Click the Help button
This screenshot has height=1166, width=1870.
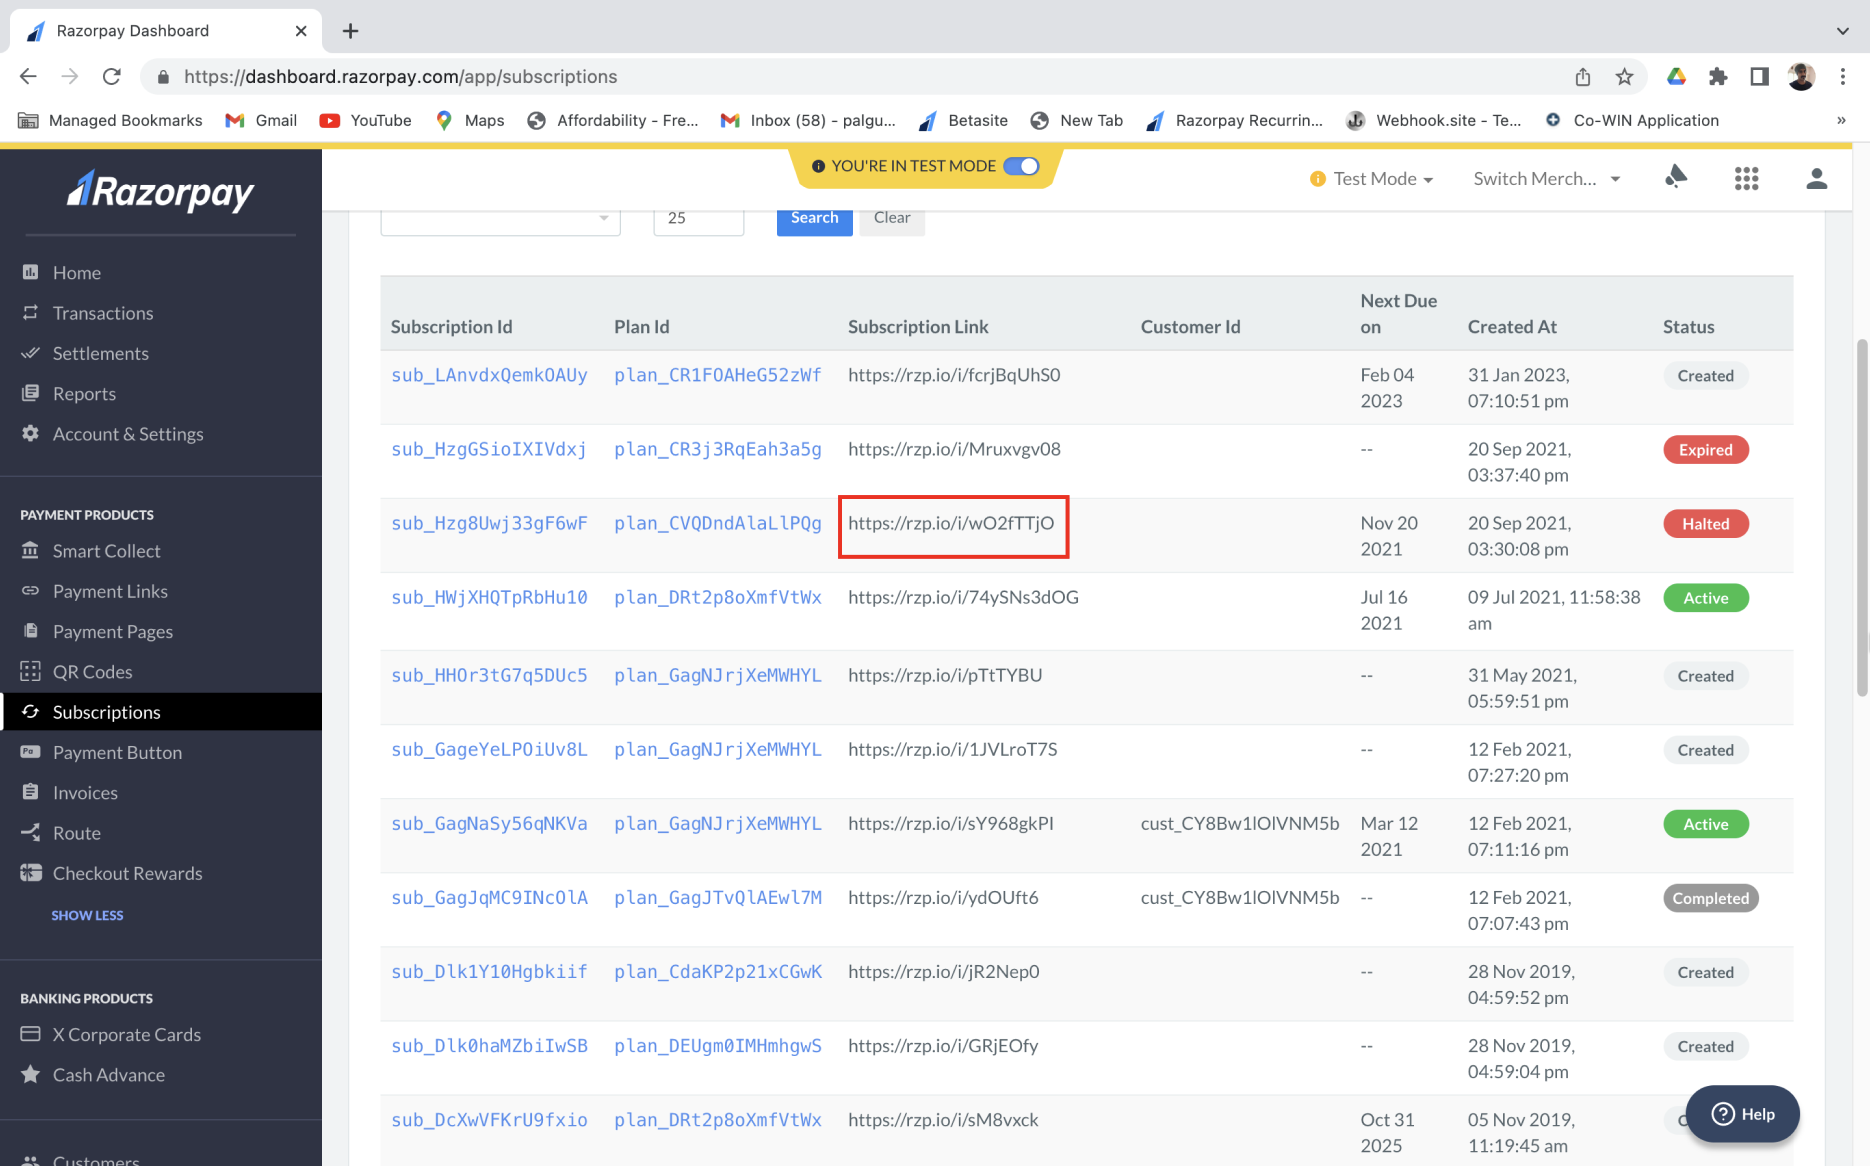tap(1743, 1113)
